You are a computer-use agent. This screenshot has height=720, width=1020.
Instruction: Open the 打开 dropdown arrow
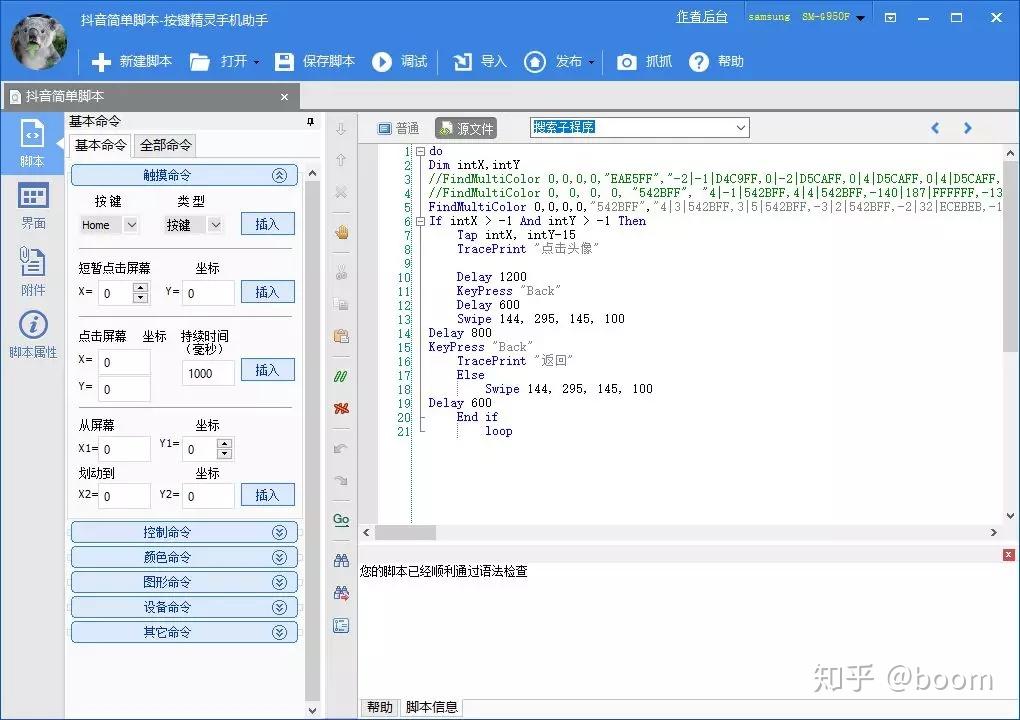click(x=256, y=62)
